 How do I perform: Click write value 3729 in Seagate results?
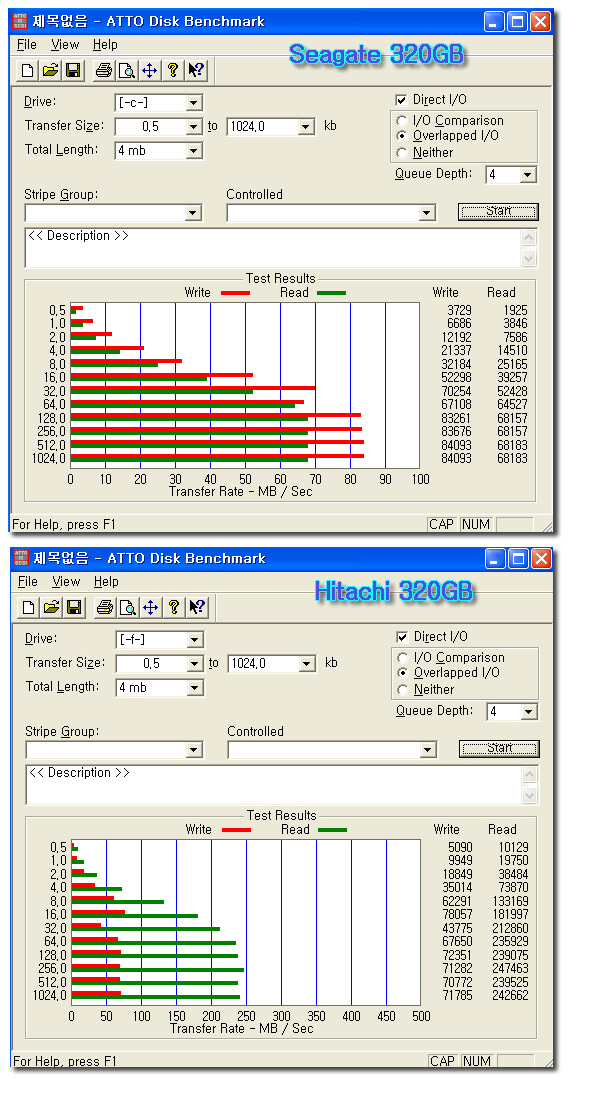(459, 310)
